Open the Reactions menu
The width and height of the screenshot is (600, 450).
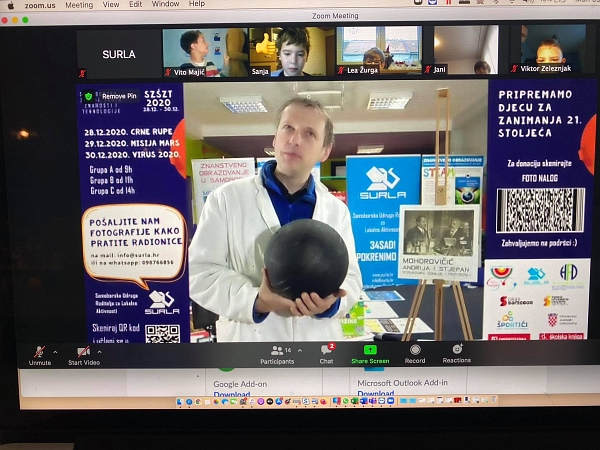(457, 354)
